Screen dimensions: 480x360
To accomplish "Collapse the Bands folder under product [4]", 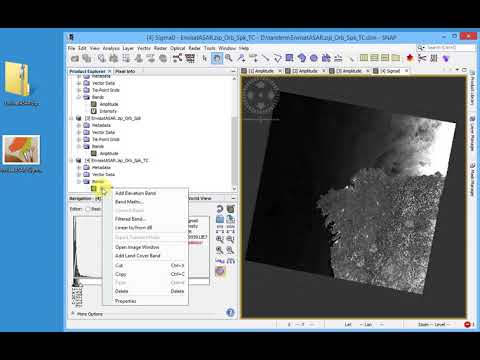I will coord(79,181).
